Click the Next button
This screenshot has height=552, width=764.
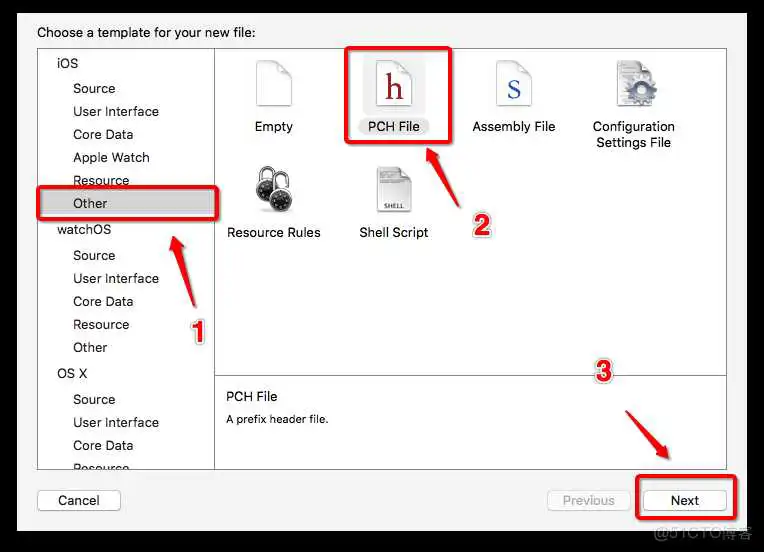click(x=685, y=500)
